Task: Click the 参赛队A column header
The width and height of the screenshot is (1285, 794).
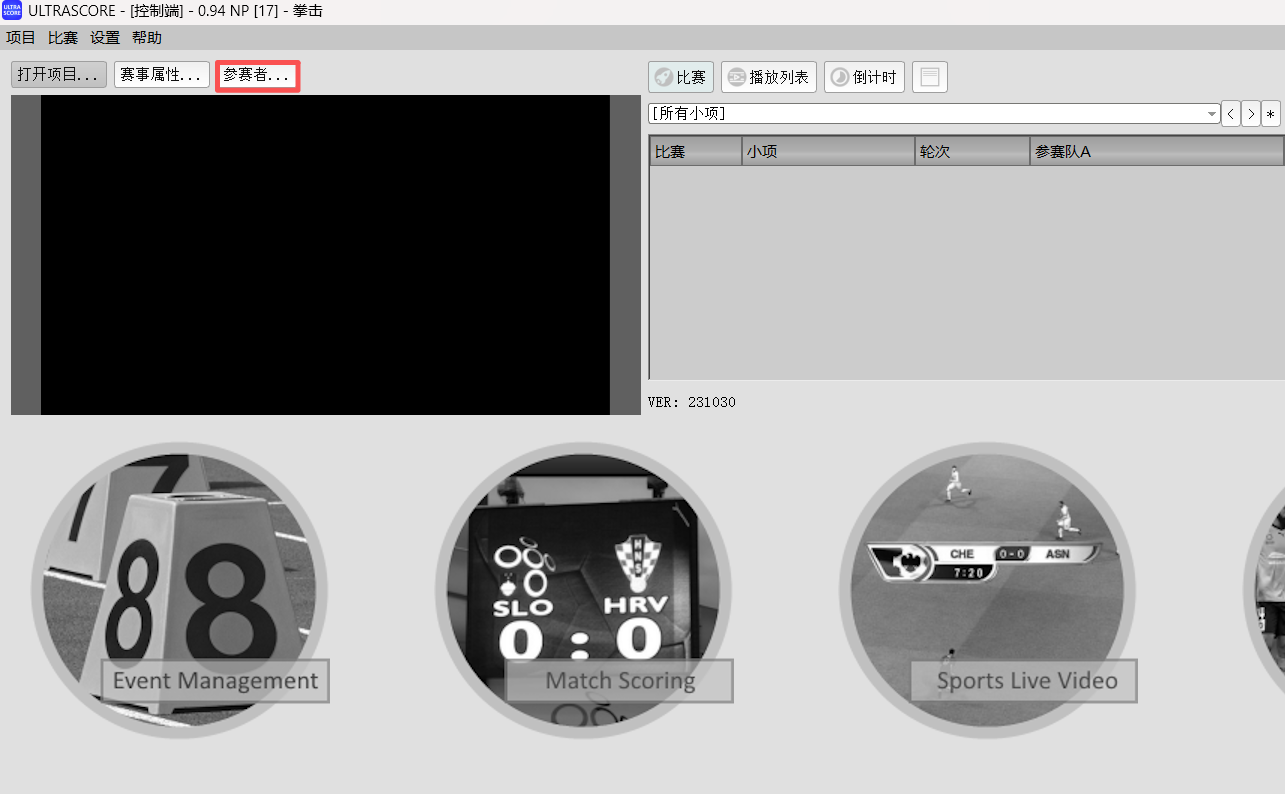Action: click(x=1155, y=151)
